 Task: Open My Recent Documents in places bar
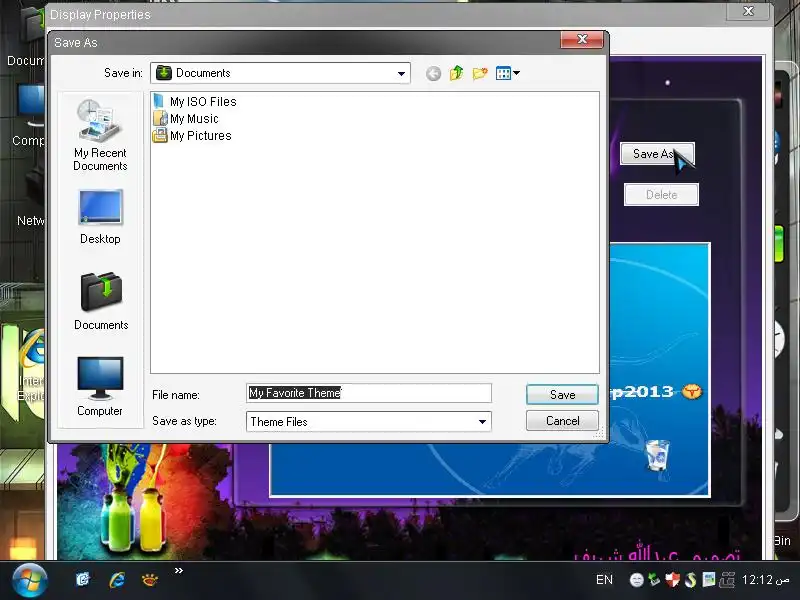[x=100, y=135]
